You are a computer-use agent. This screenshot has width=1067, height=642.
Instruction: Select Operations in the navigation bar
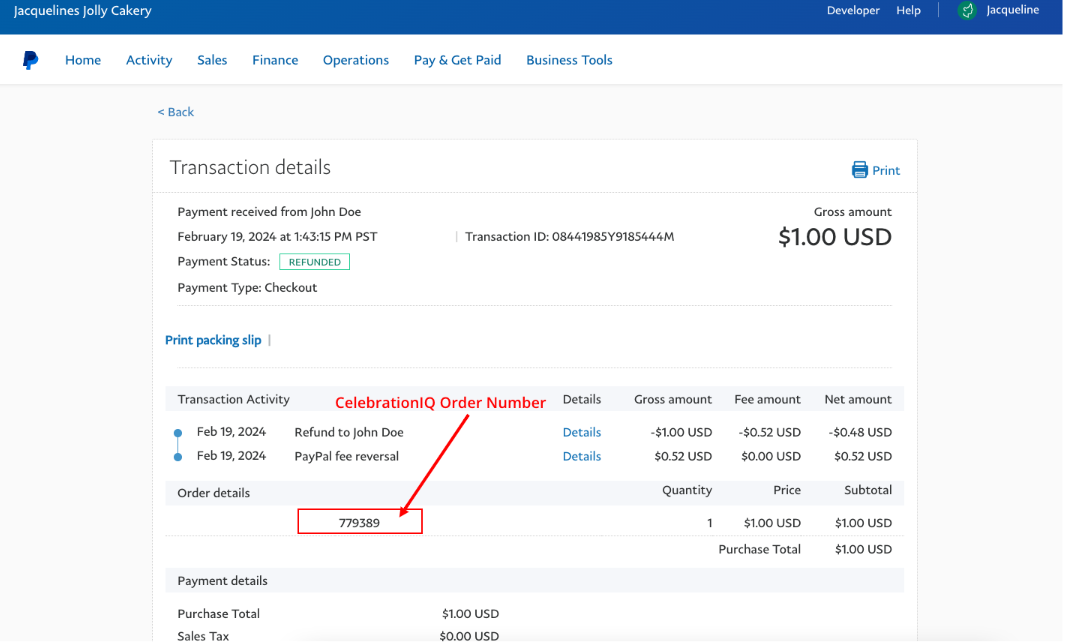[356, 60]
